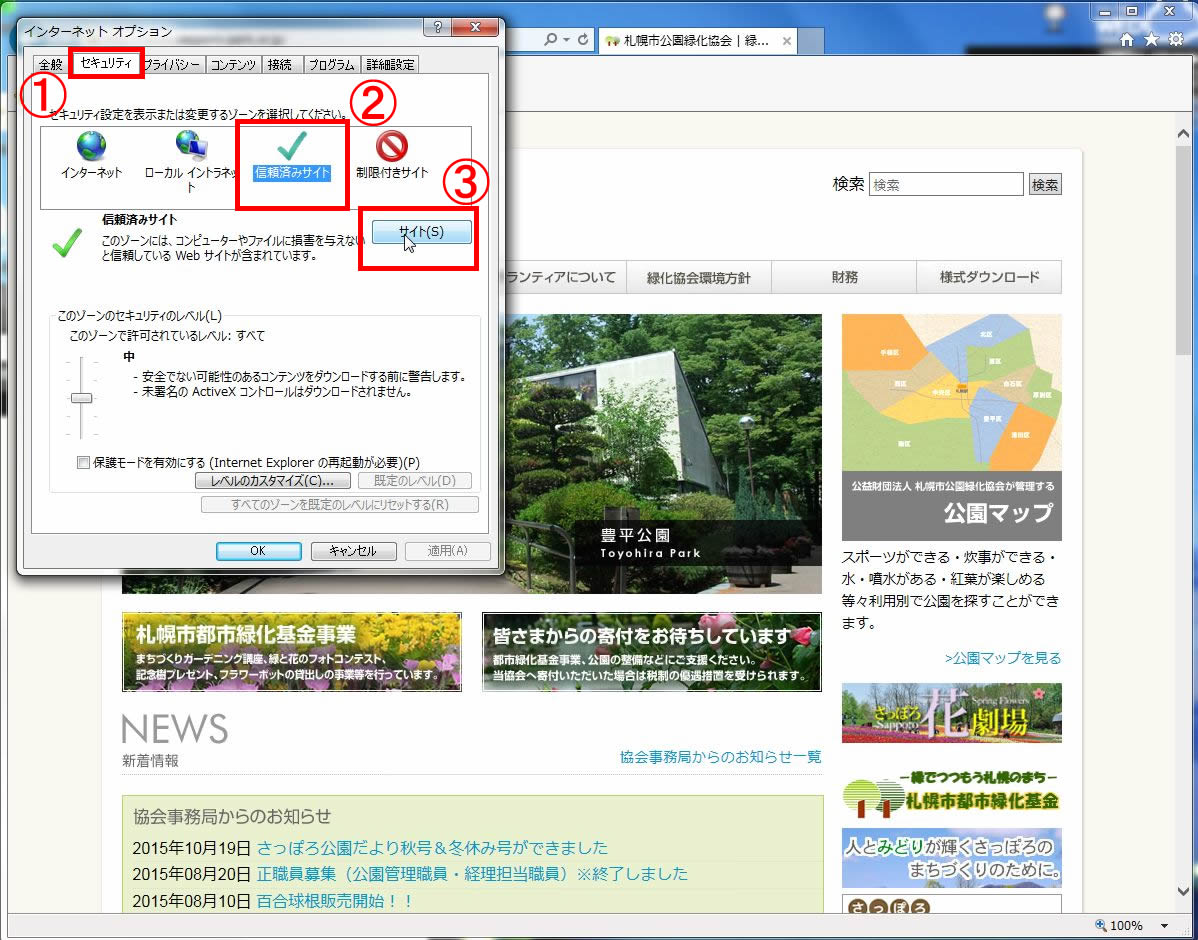Click the security level slider handle
The height and width of the screenshot is (940, 1198).
[x=80, y=398]
